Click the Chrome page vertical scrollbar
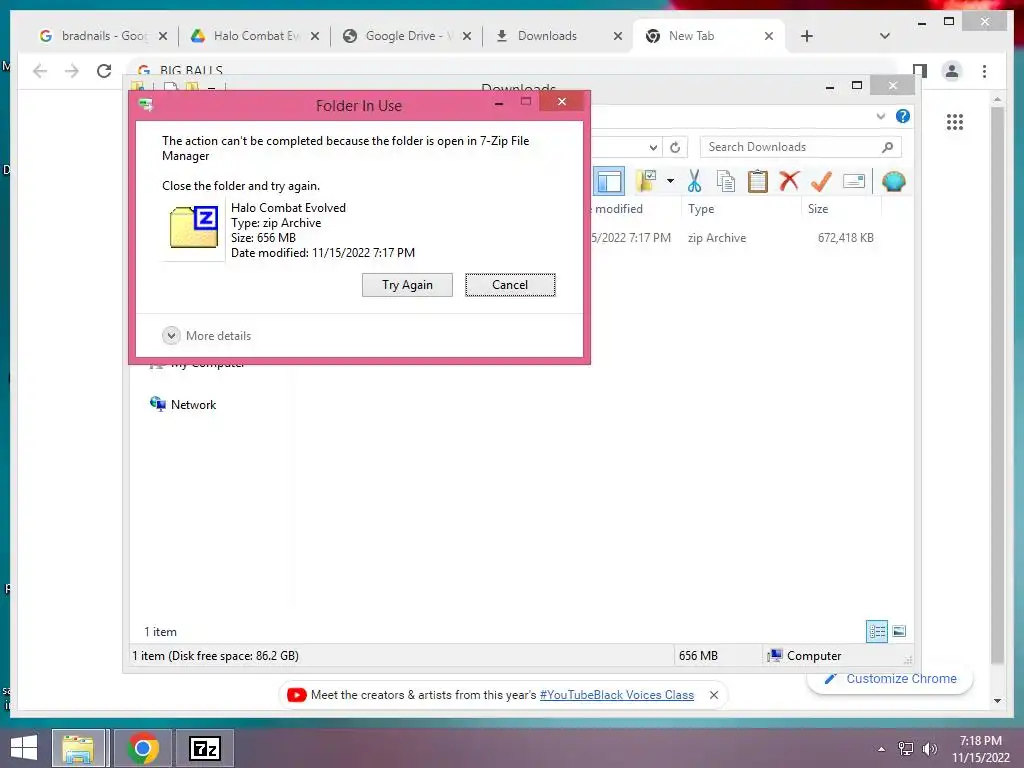 click(997, 385)
